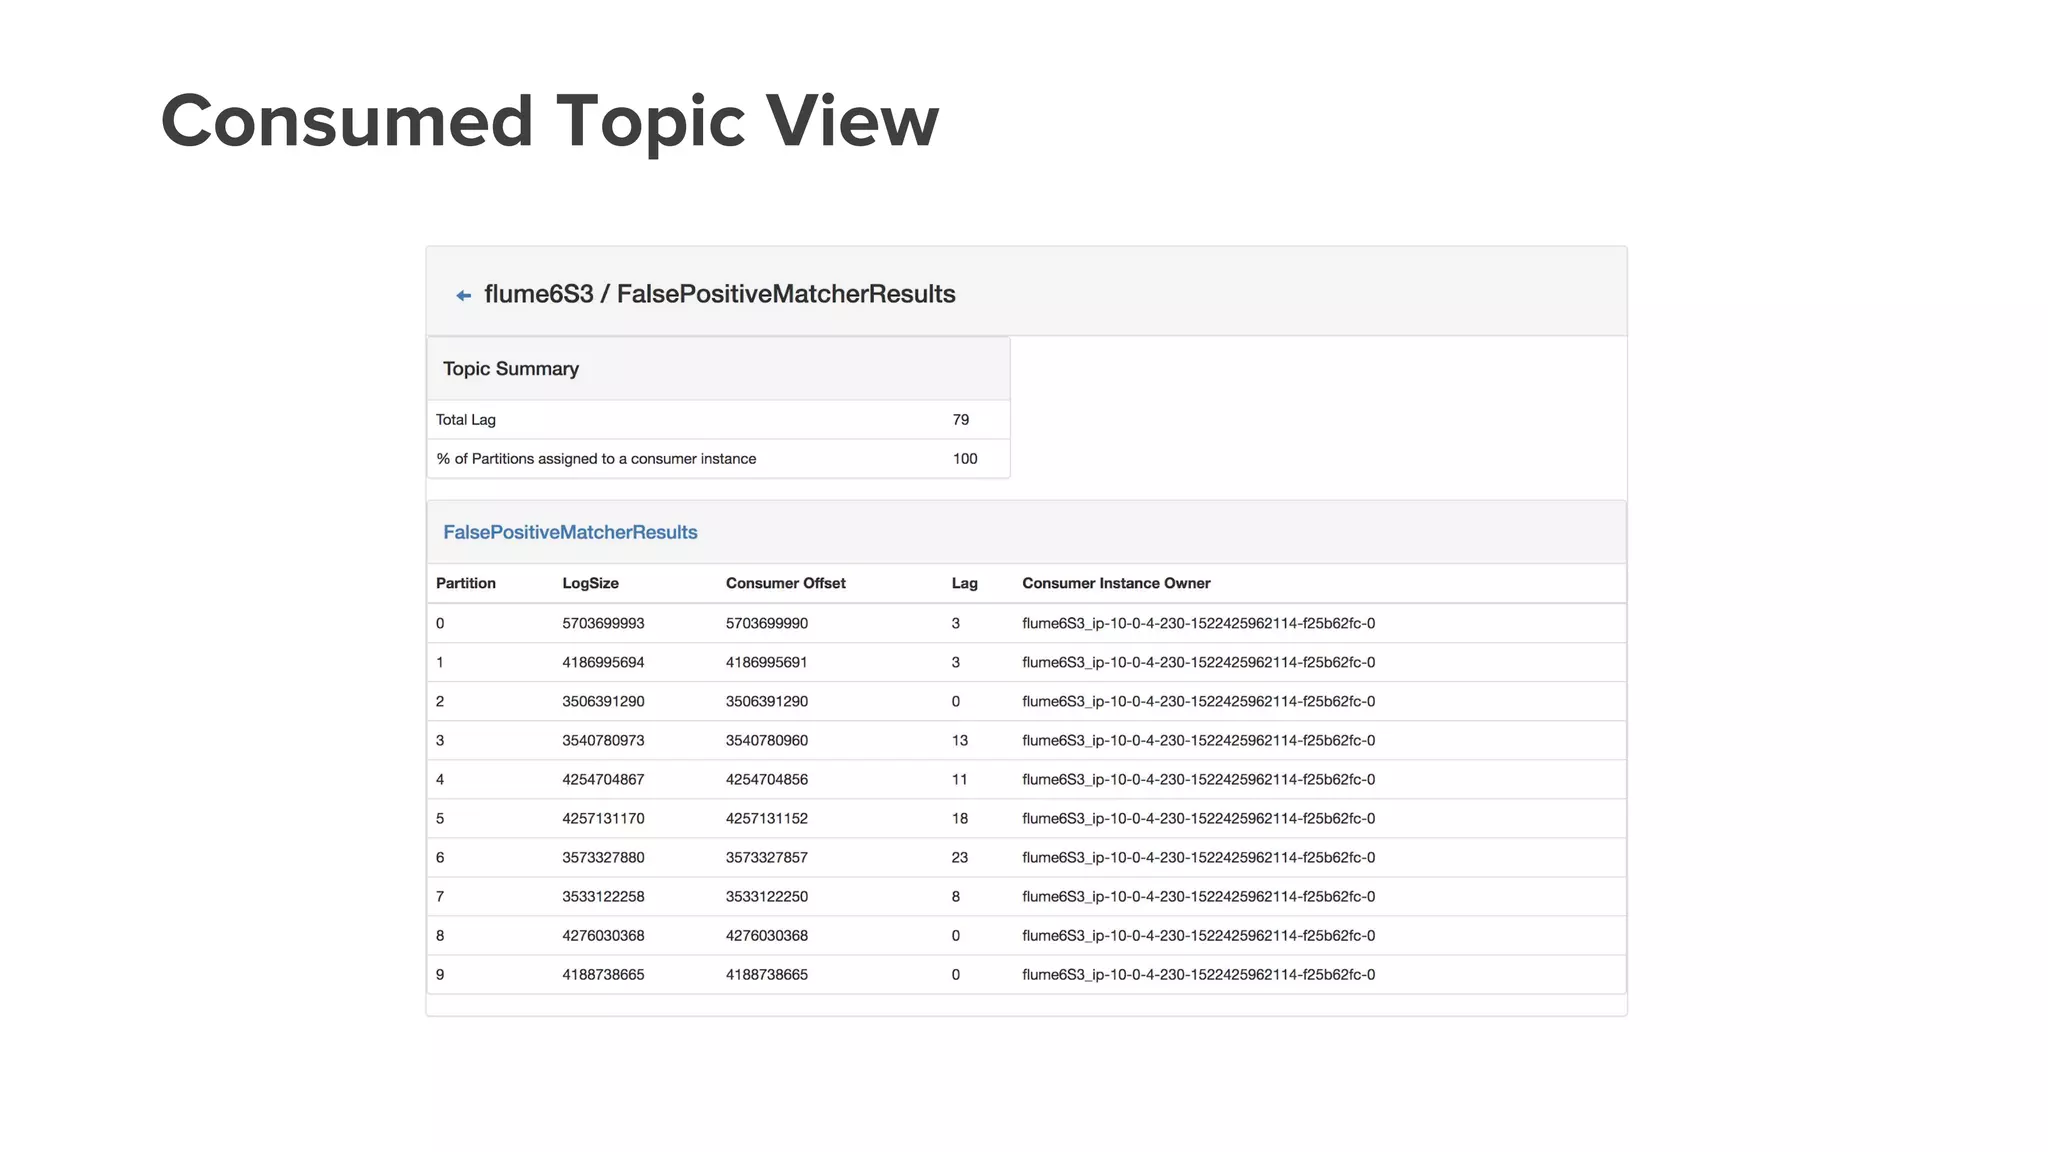Click LogSize 4254704867 in partition 4 row
Viewport: 2048px width, 1152px height.
click(x=603, y=779)
